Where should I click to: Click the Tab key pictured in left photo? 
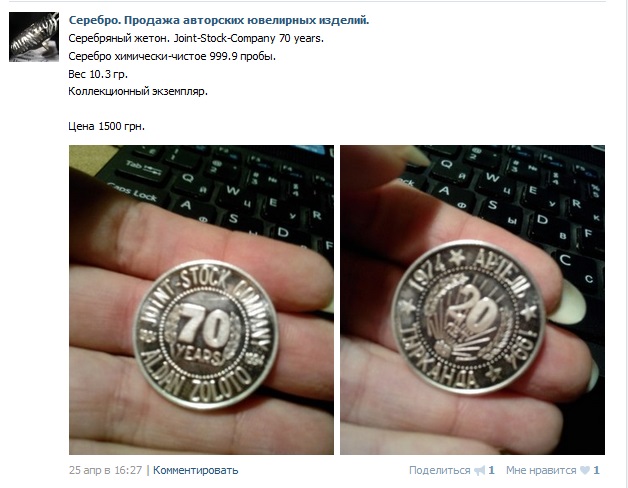(x=143, y=165)
